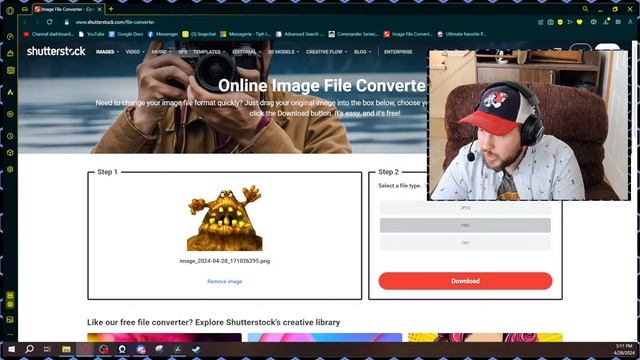Reload the current page
Image resolution: width=640 pixels, height=360 pixels.
pos(50,22)
